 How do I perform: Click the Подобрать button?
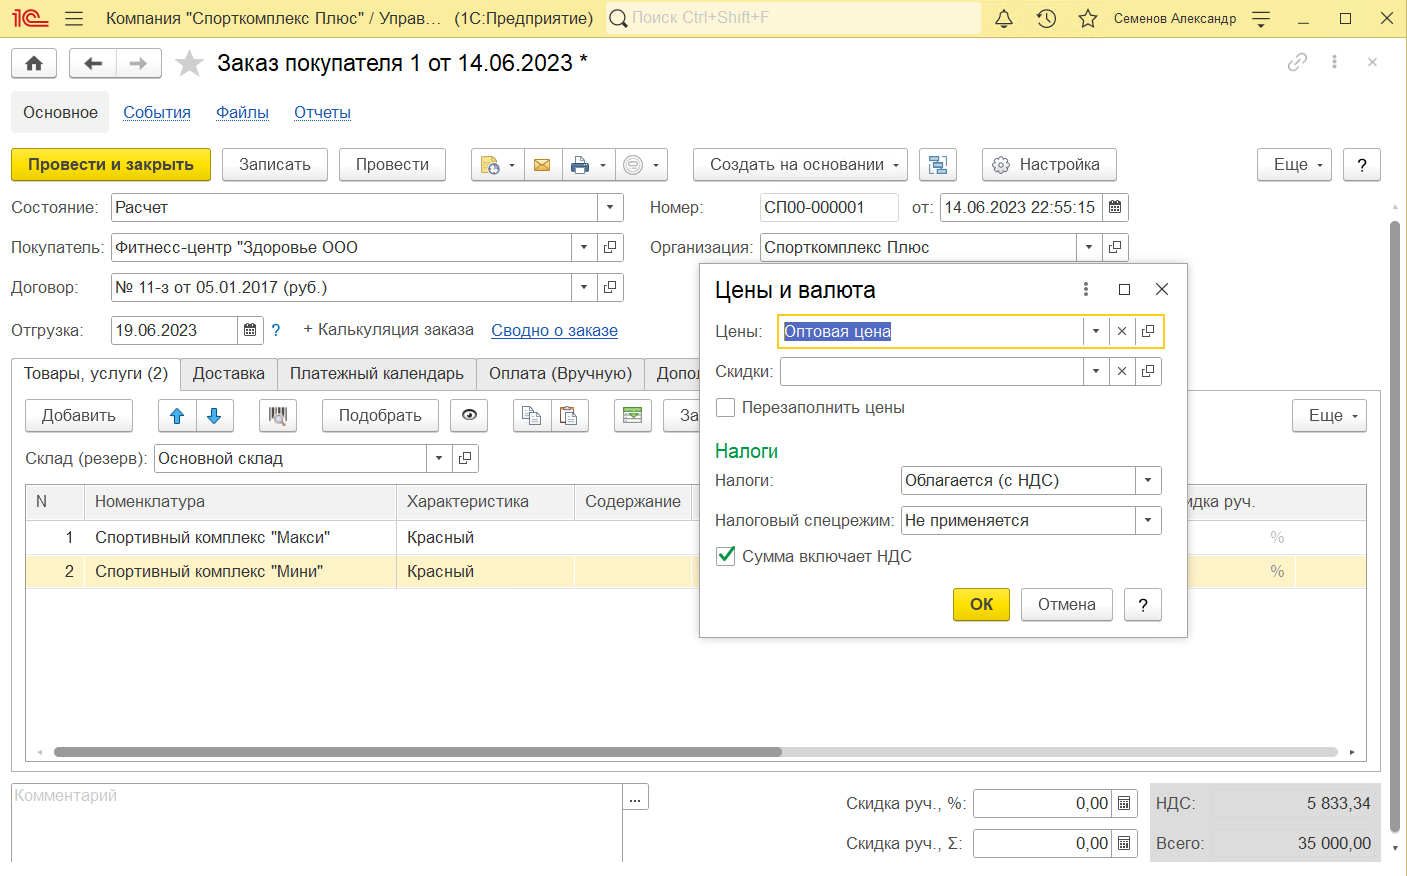tap(380, 416)
